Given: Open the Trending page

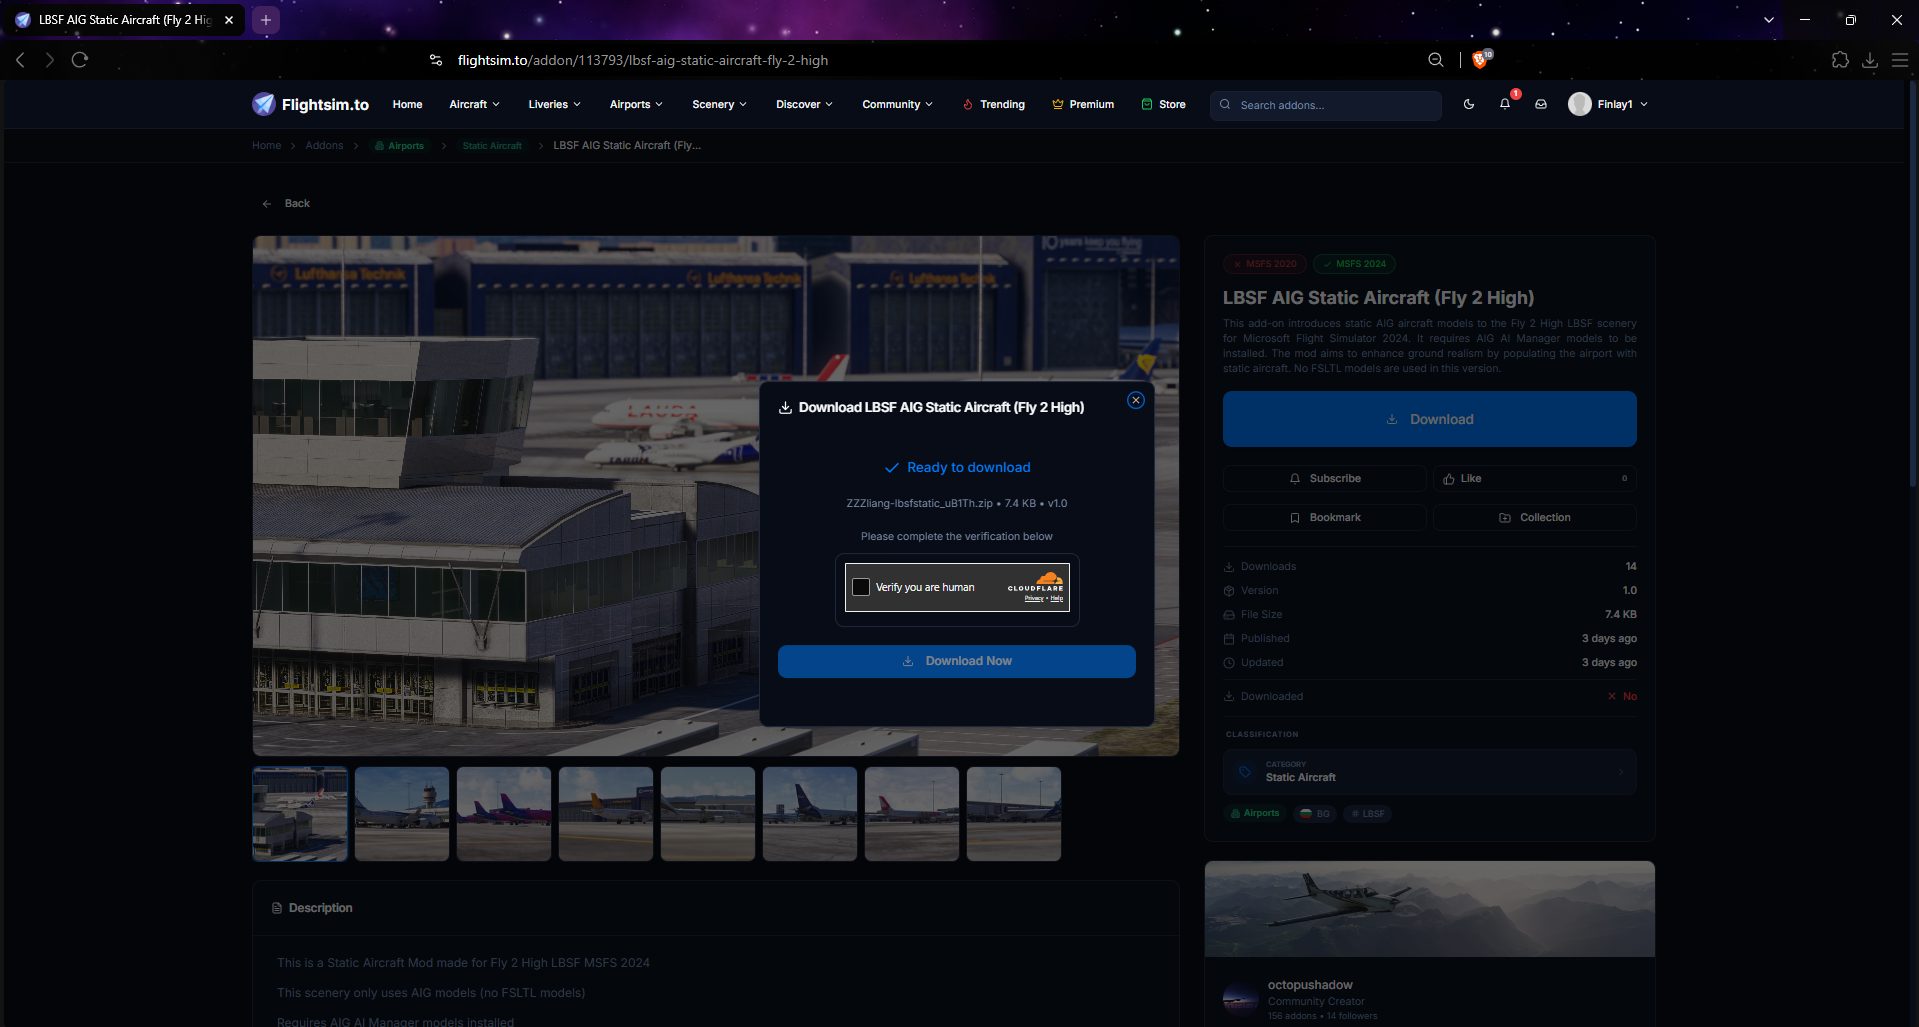Looking at the screenshot, I should (x=993, y=104).
